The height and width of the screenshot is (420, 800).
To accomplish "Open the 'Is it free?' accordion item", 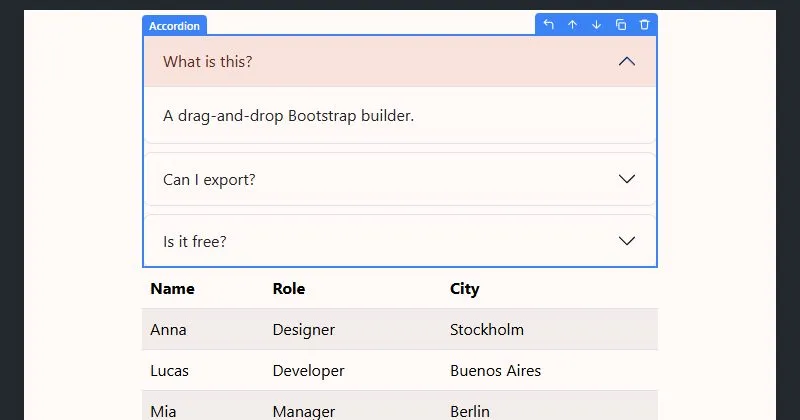I will (400, 241).
